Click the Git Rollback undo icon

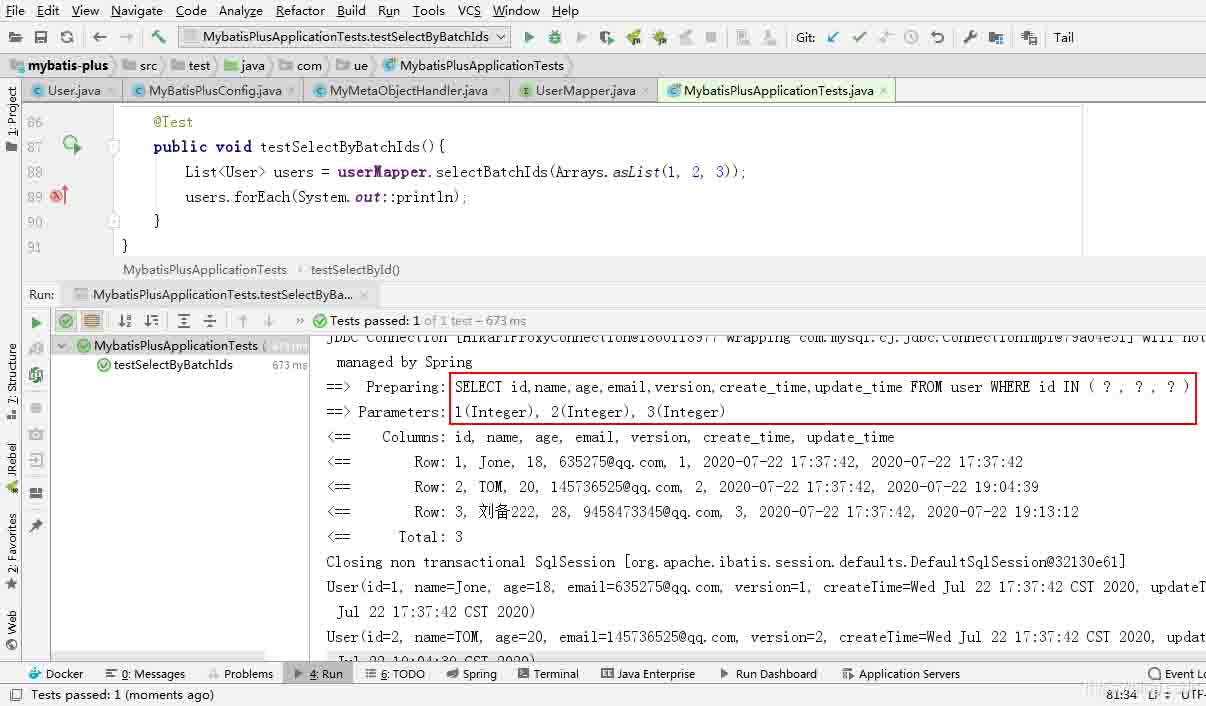937,37
